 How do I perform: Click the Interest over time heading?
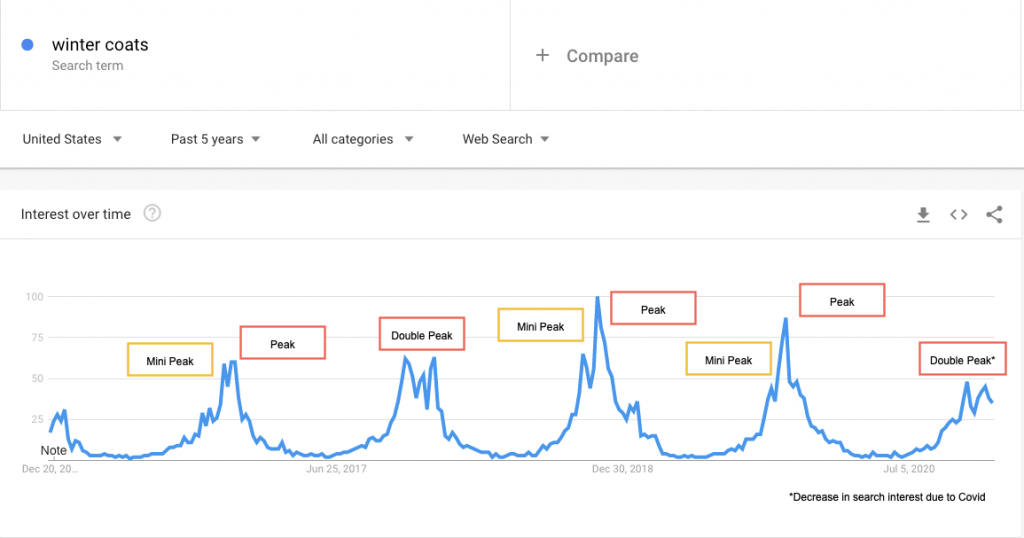pyautogui.click(x=76, y=214)
